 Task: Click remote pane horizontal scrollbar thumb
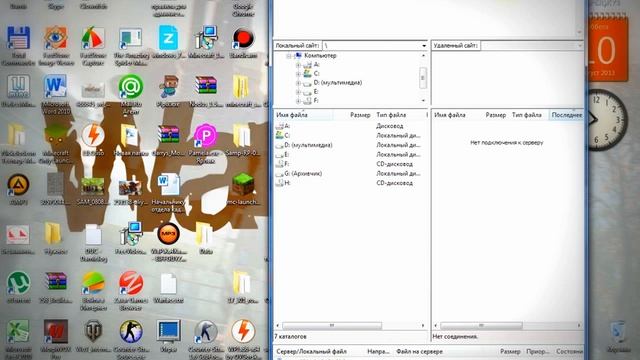pos(481,325)
